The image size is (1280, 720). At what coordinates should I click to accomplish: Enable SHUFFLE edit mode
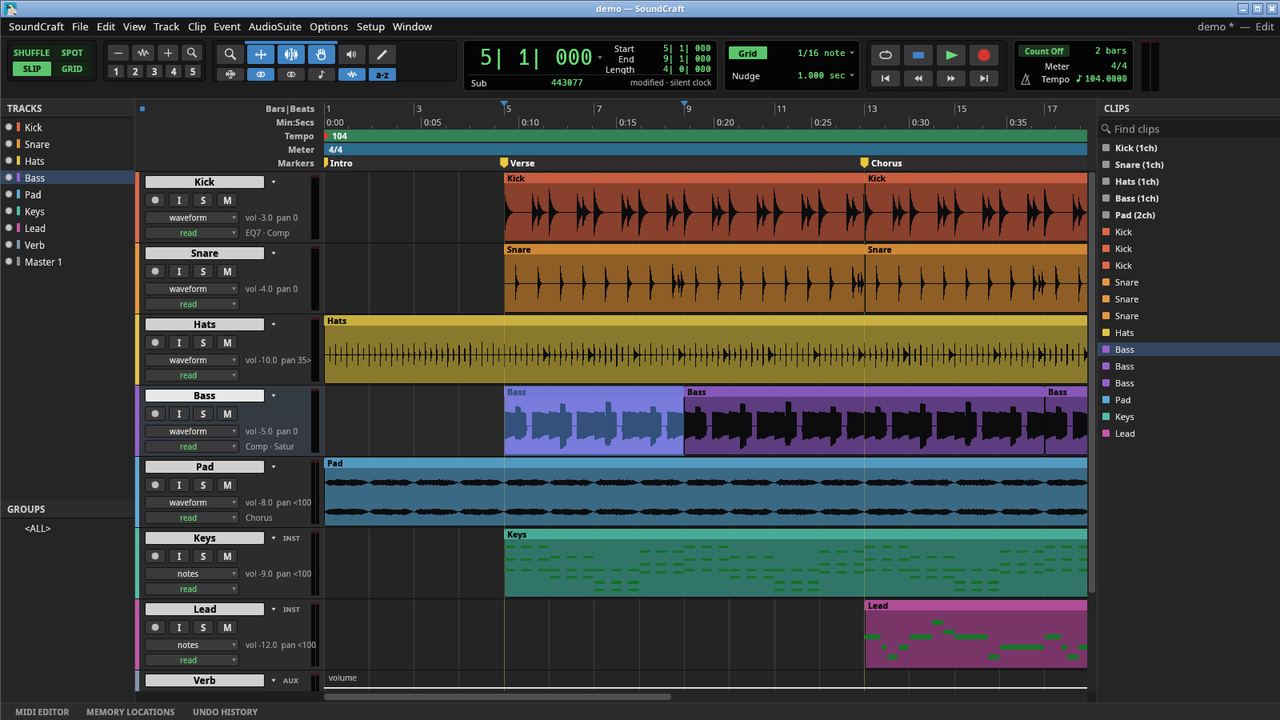click(32, 53)
